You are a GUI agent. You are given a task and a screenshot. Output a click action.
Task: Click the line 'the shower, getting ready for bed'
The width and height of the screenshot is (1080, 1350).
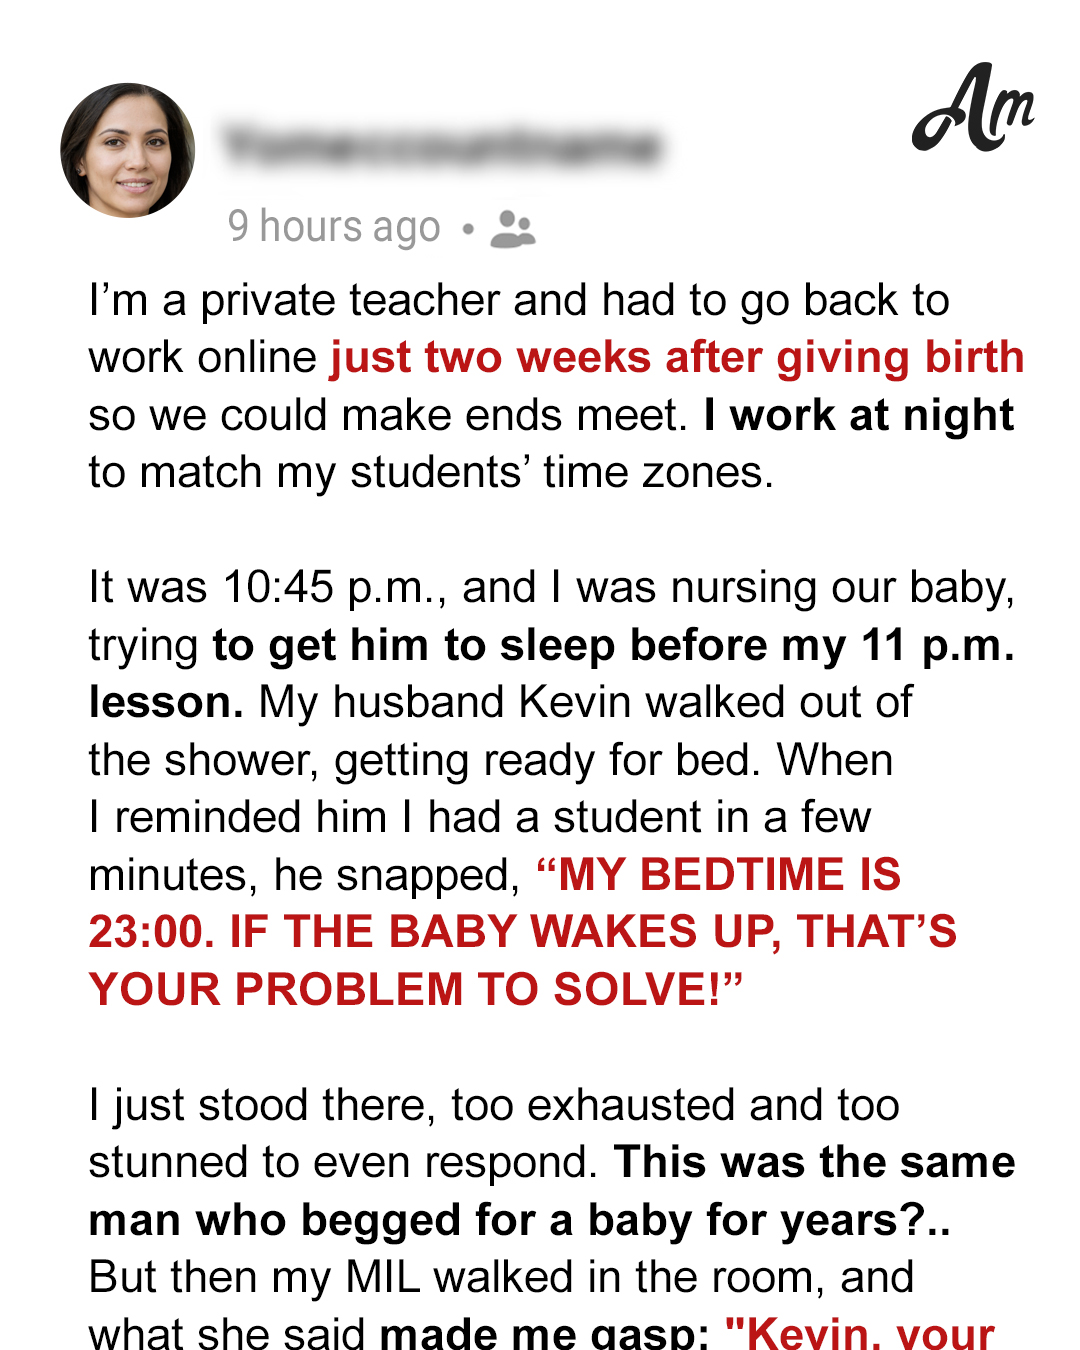(x=490, y=760)
